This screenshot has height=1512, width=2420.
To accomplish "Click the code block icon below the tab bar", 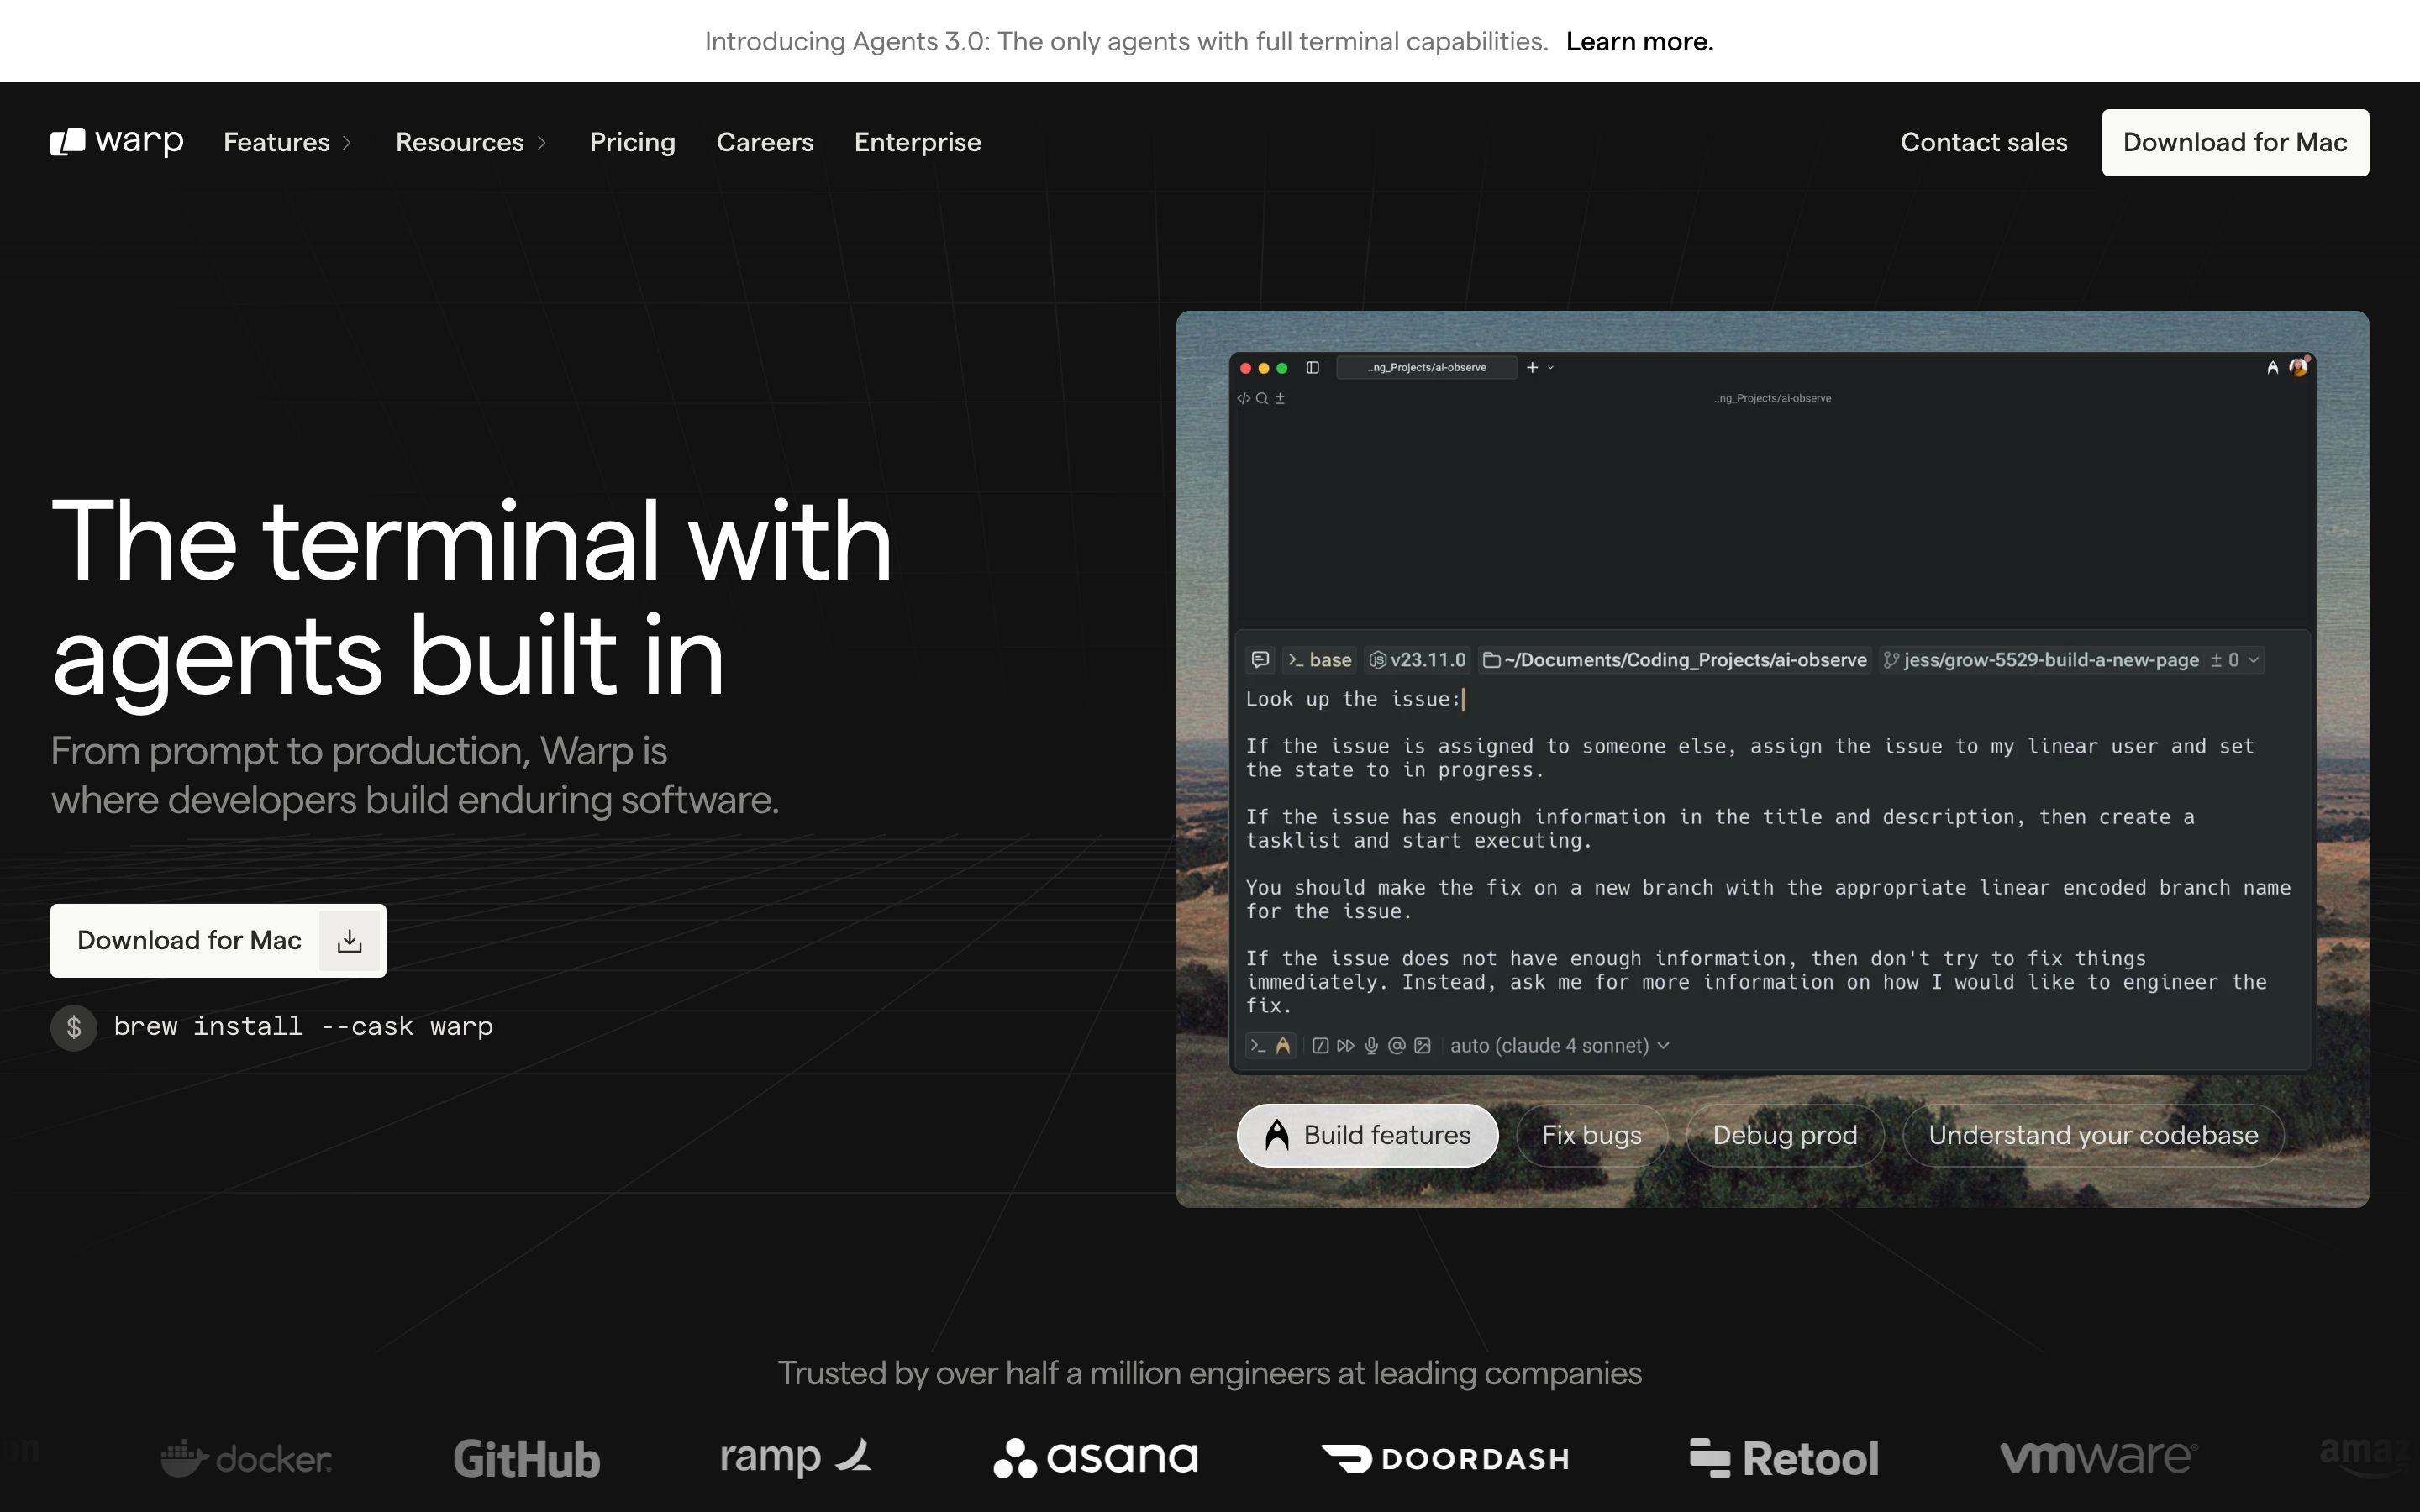I will 1245,399.
